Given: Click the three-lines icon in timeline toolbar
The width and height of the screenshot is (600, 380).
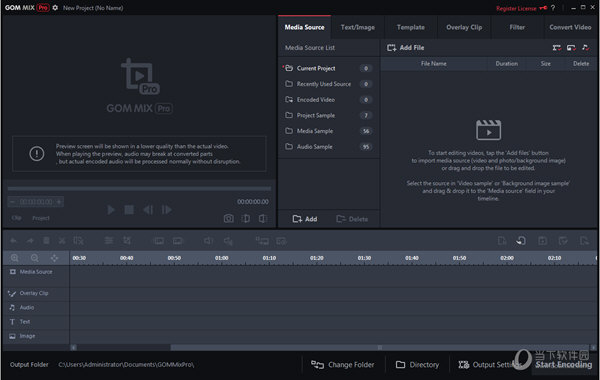Looking at the screenshot, I should pos(109,241).
